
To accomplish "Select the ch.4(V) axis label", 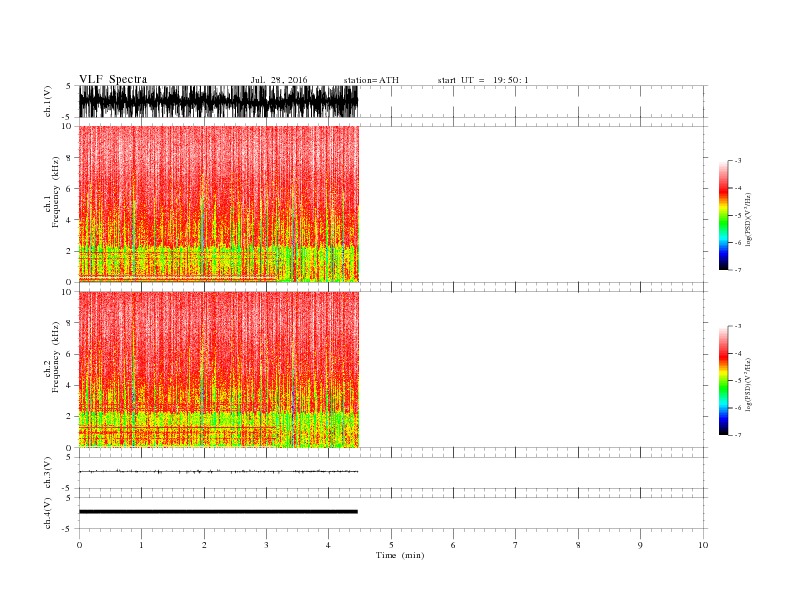I will coord(48,513).
